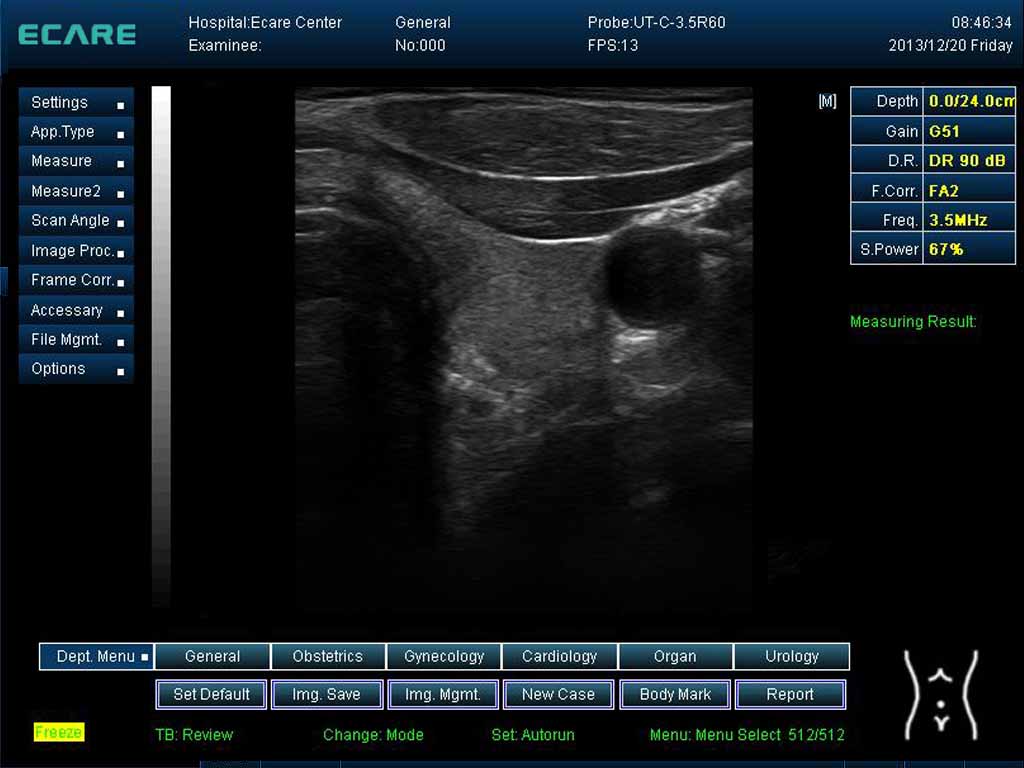
Task: Open the Options menu
Action: coord(76,369)
